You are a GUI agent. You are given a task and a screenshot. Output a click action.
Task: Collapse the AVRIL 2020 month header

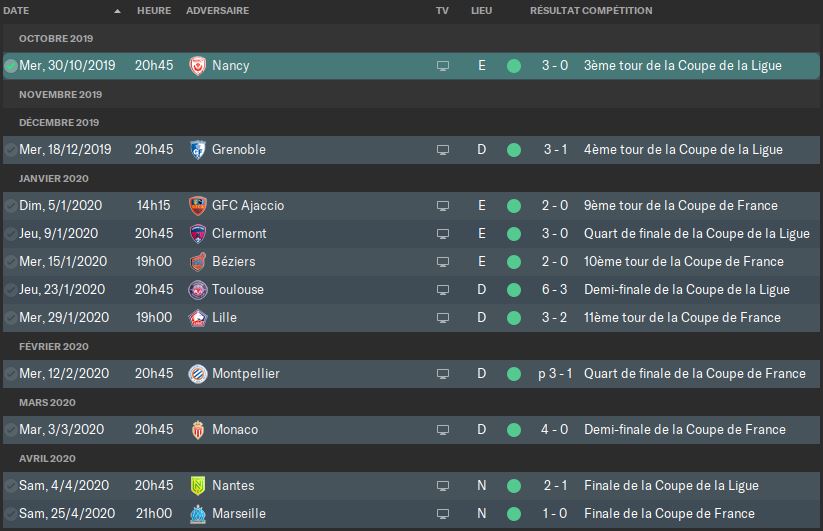click(47, 459)
